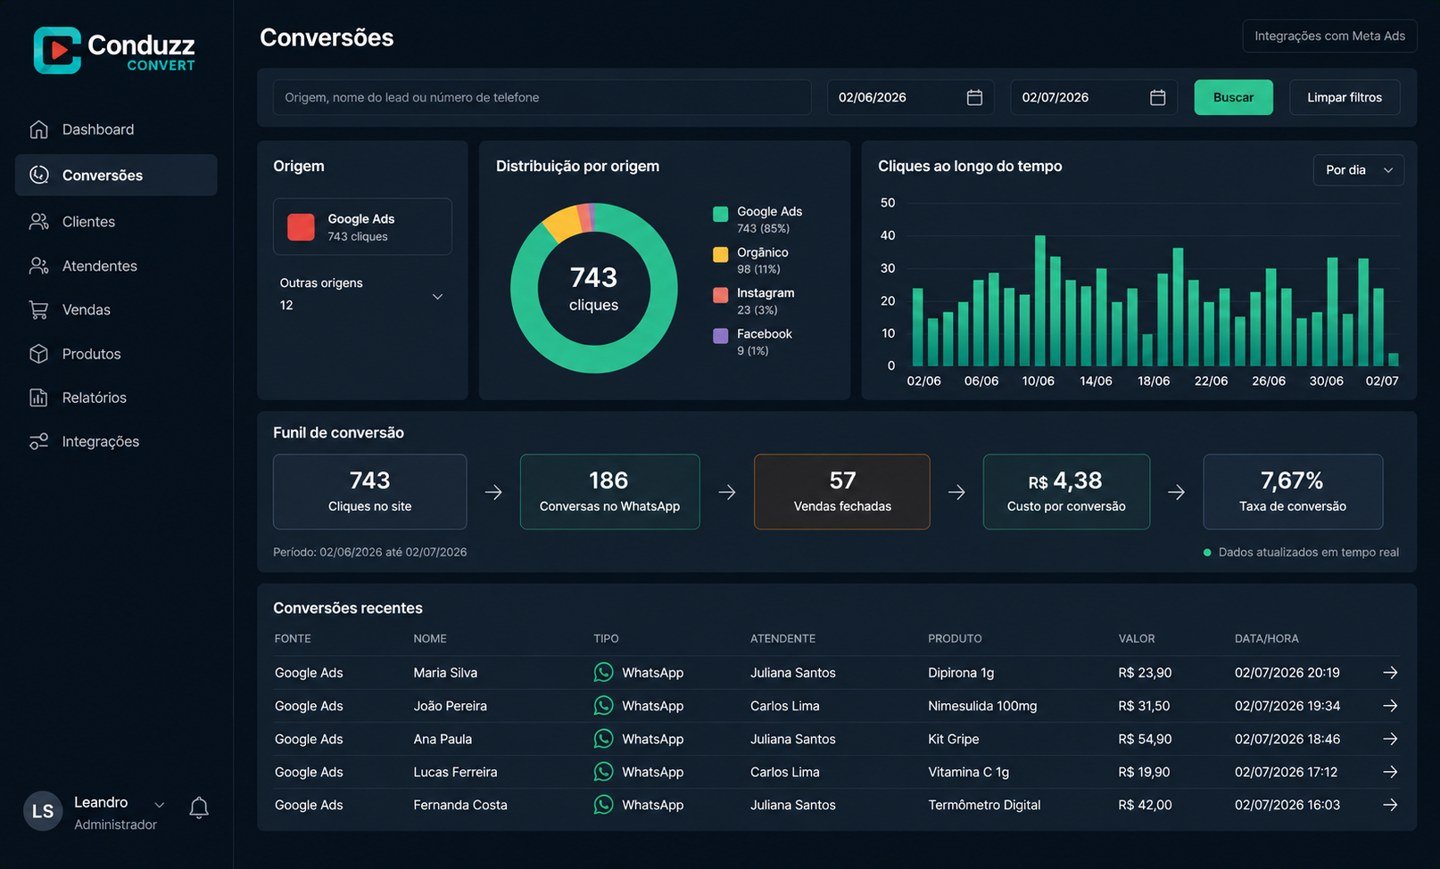Click the end date field 02/07/2026
This screenshot has height=869, width=1440.
[x=1094, y=97]
